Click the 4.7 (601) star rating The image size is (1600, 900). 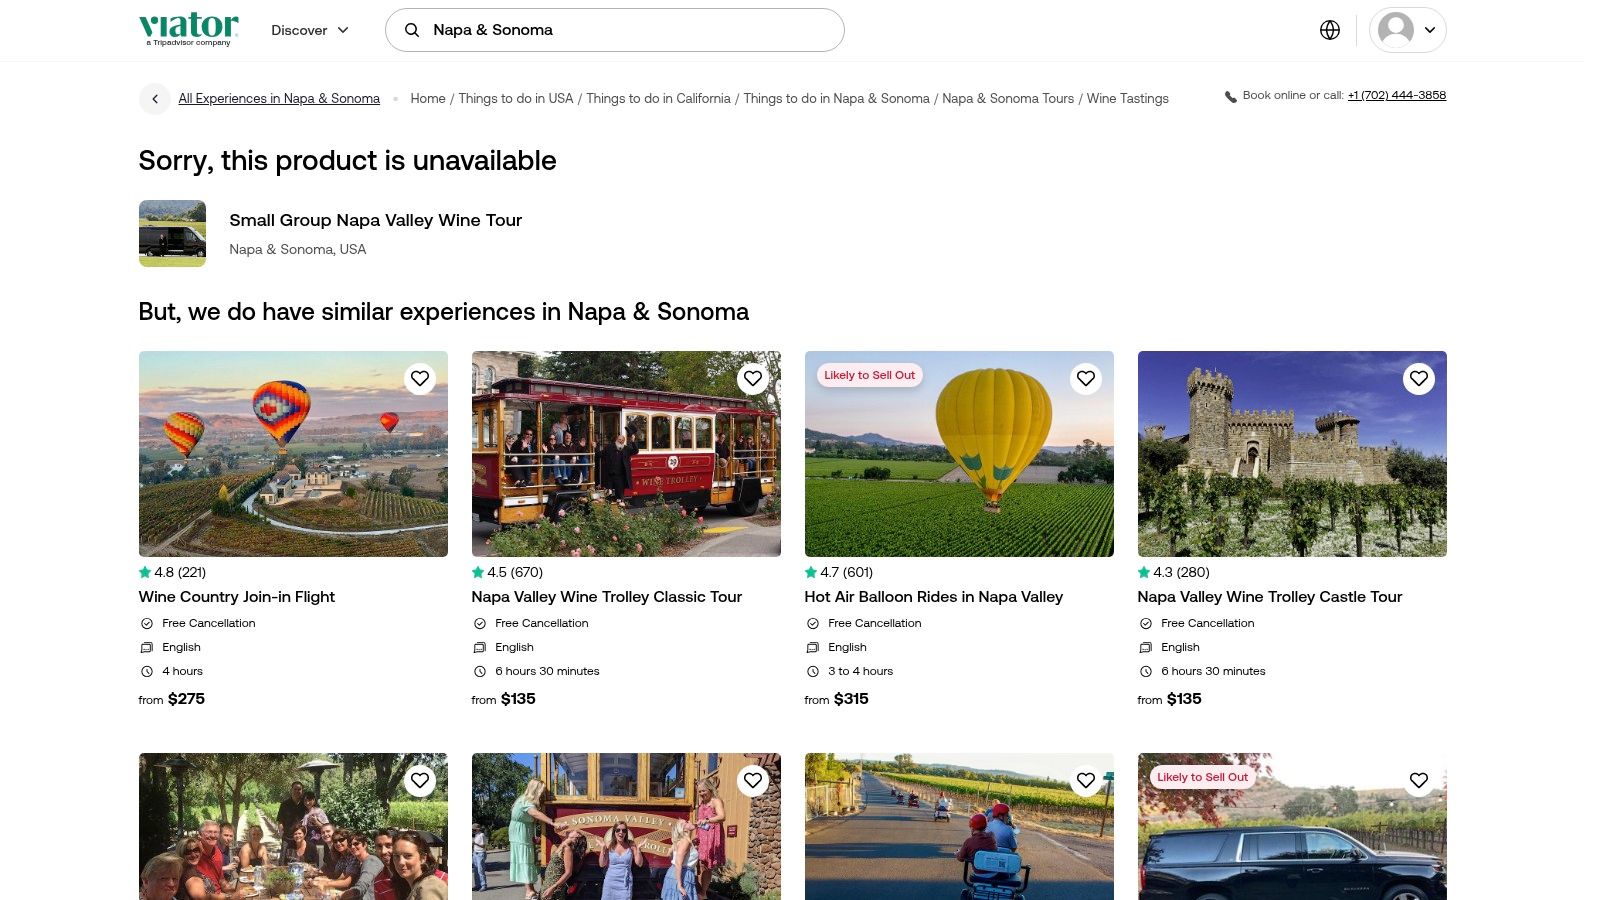click(x=840, y=573)
